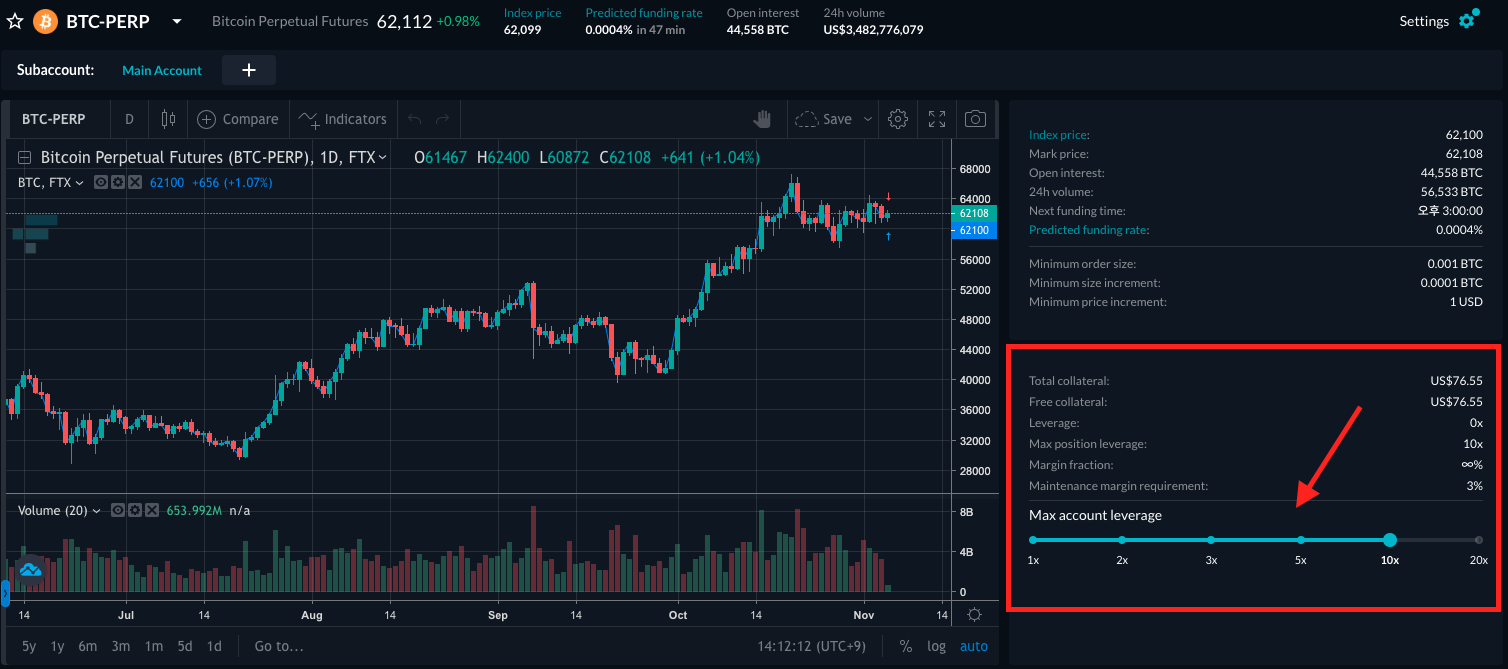This screenshot has height=669, width=1508.
Task: Click the Max position leverage 10x value
Action: pyautogui.click(x=1473, y=444)
